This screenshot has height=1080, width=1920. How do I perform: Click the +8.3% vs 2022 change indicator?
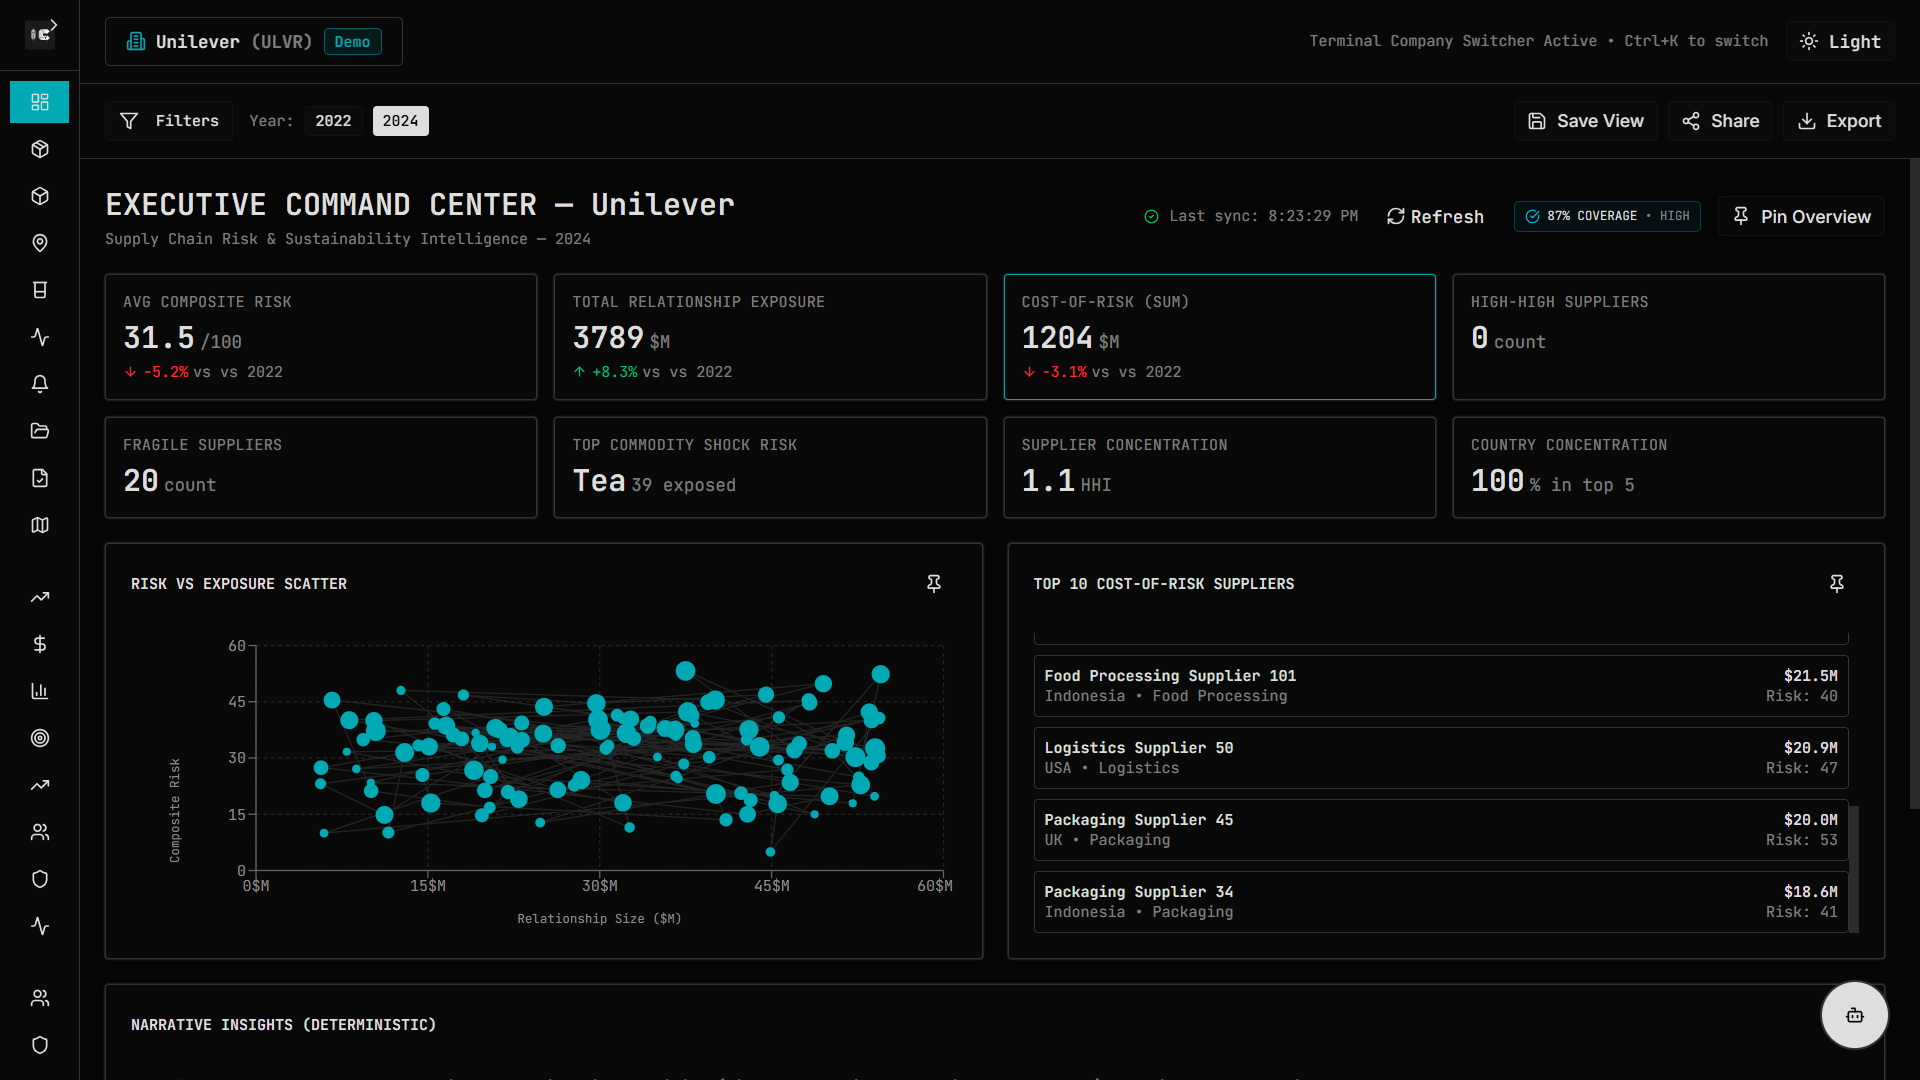pyautogui.click(x=652, y=372)
